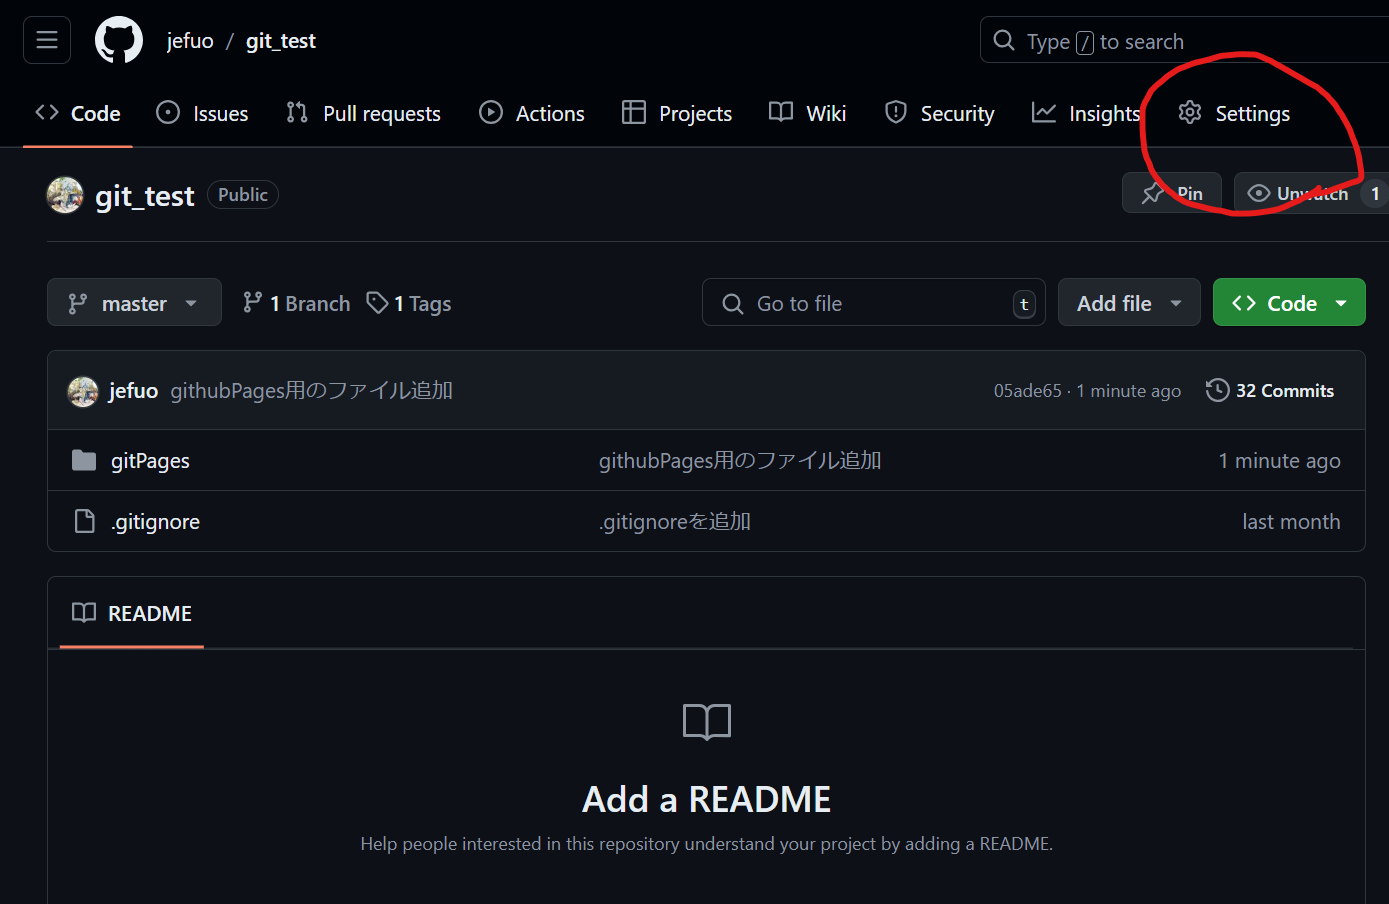Select the README tab
The image size is (1389, 904).
(132, 613)
